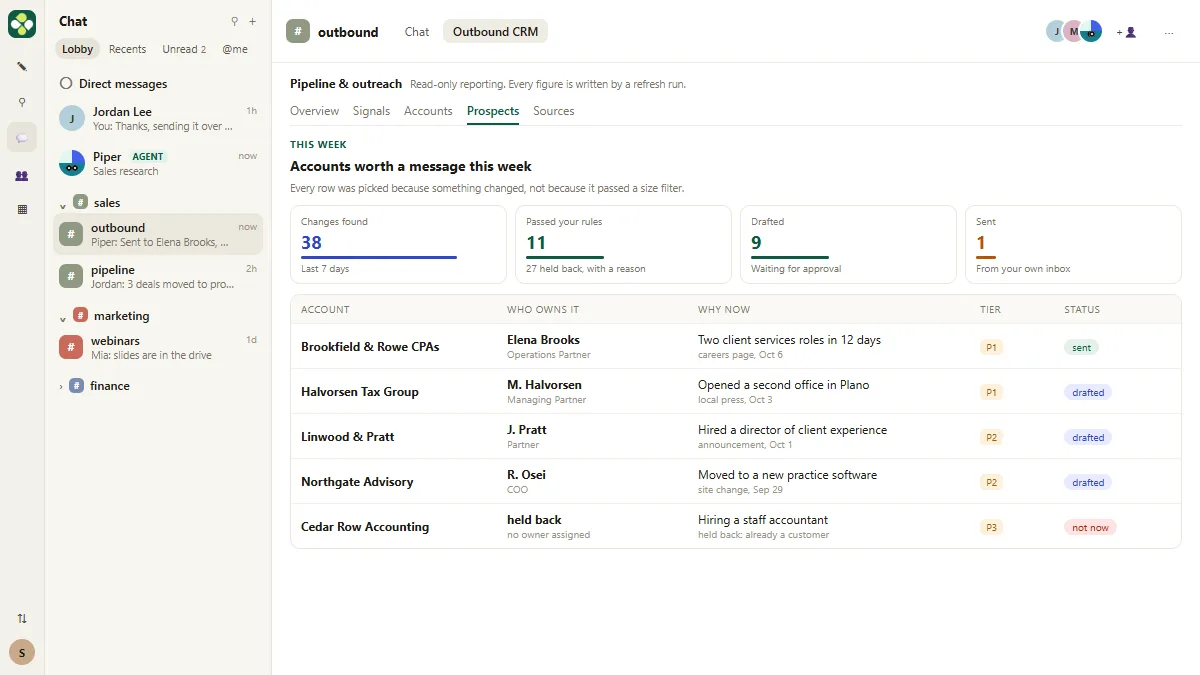Start a new chat with the plus icon
Image resolution: width=1200 pixels, height=675 pixels.
pyautogui.click(x=252, y=21)
